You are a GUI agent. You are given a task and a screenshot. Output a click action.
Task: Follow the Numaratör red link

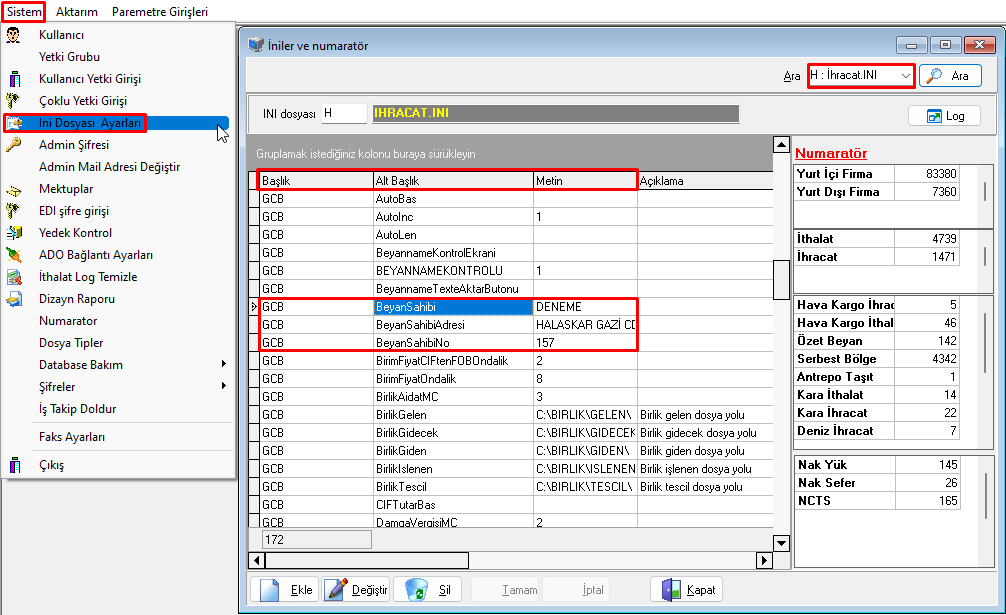point(831,153)
